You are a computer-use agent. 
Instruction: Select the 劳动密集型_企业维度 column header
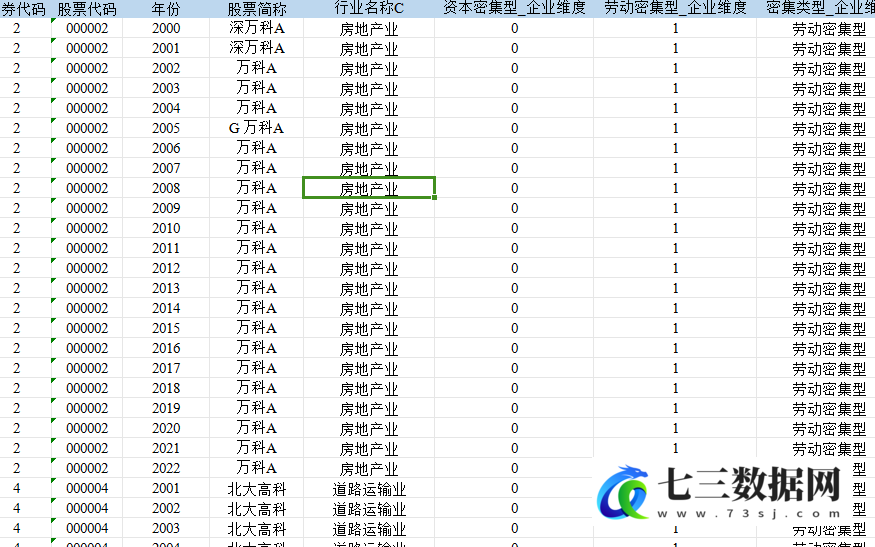click(675, 8)
